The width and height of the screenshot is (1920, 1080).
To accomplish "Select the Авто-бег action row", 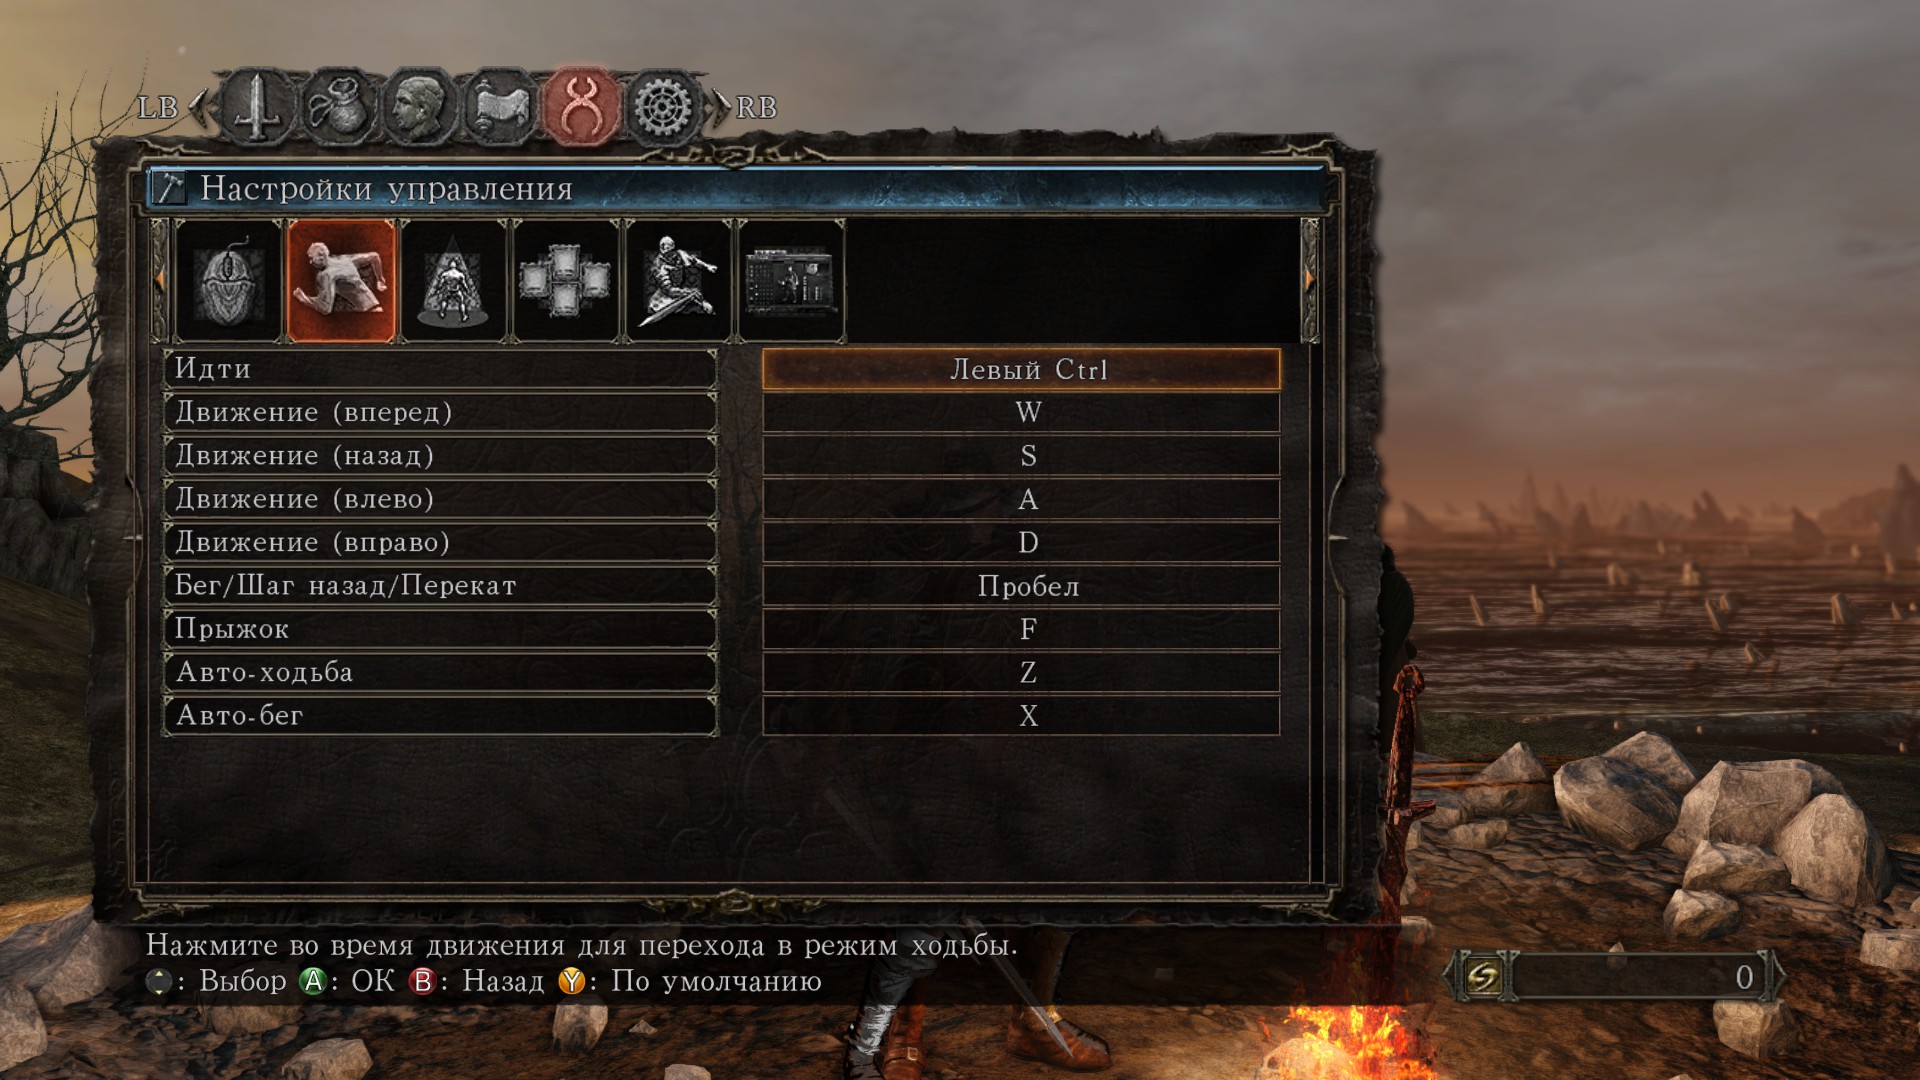I will (x=440, y=716).
